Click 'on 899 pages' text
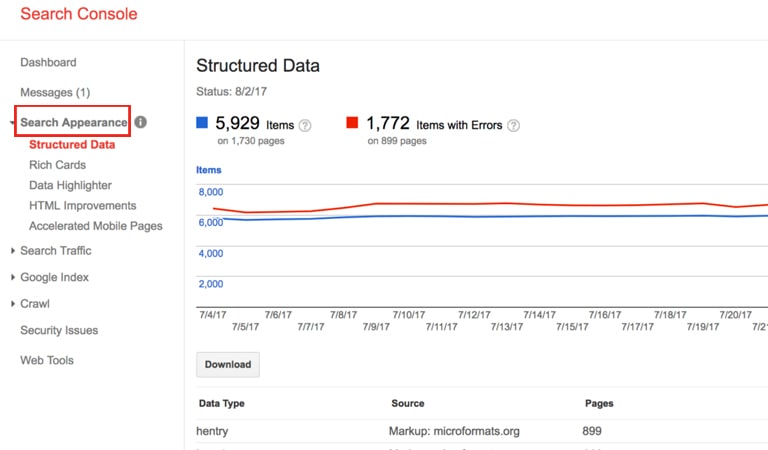 pos(397,141)
